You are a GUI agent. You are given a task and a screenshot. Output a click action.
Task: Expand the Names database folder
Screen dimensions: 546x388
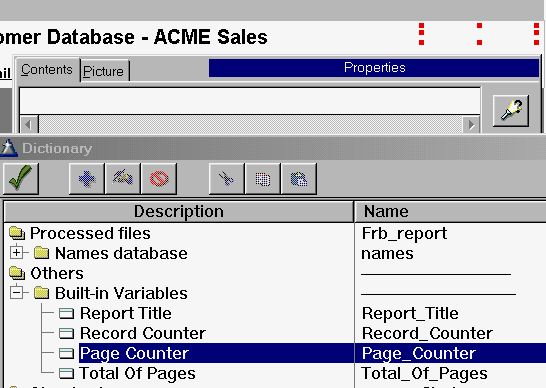[x=16, y=253]
